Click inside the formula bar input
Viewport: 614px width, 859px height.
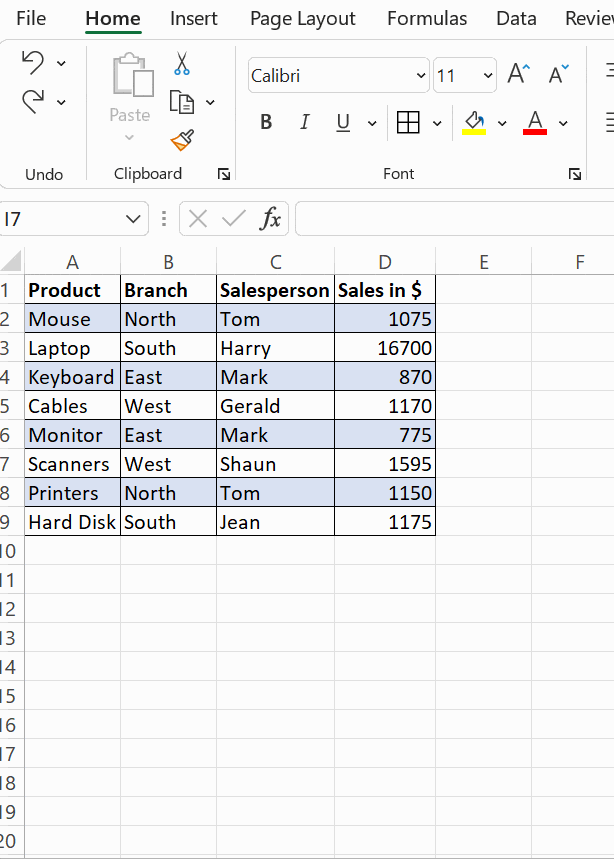[455, 219]
